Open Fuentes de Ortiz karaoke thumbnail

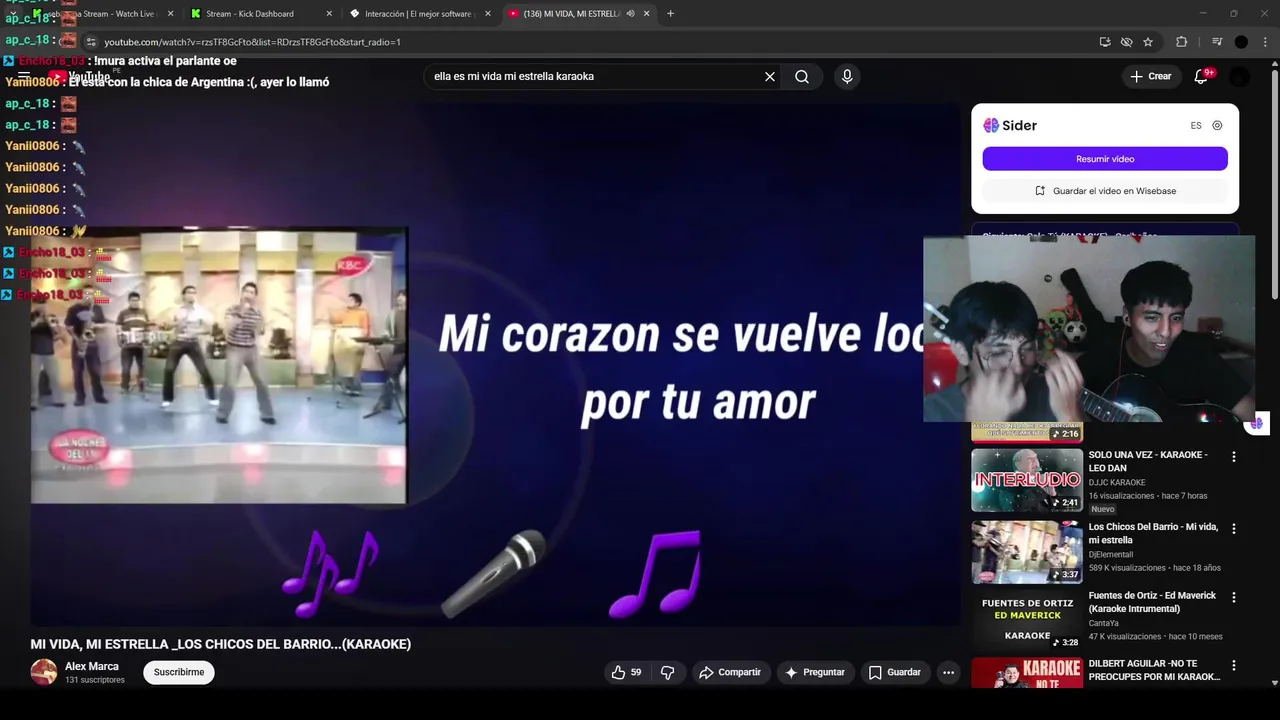coord(1027,620)
